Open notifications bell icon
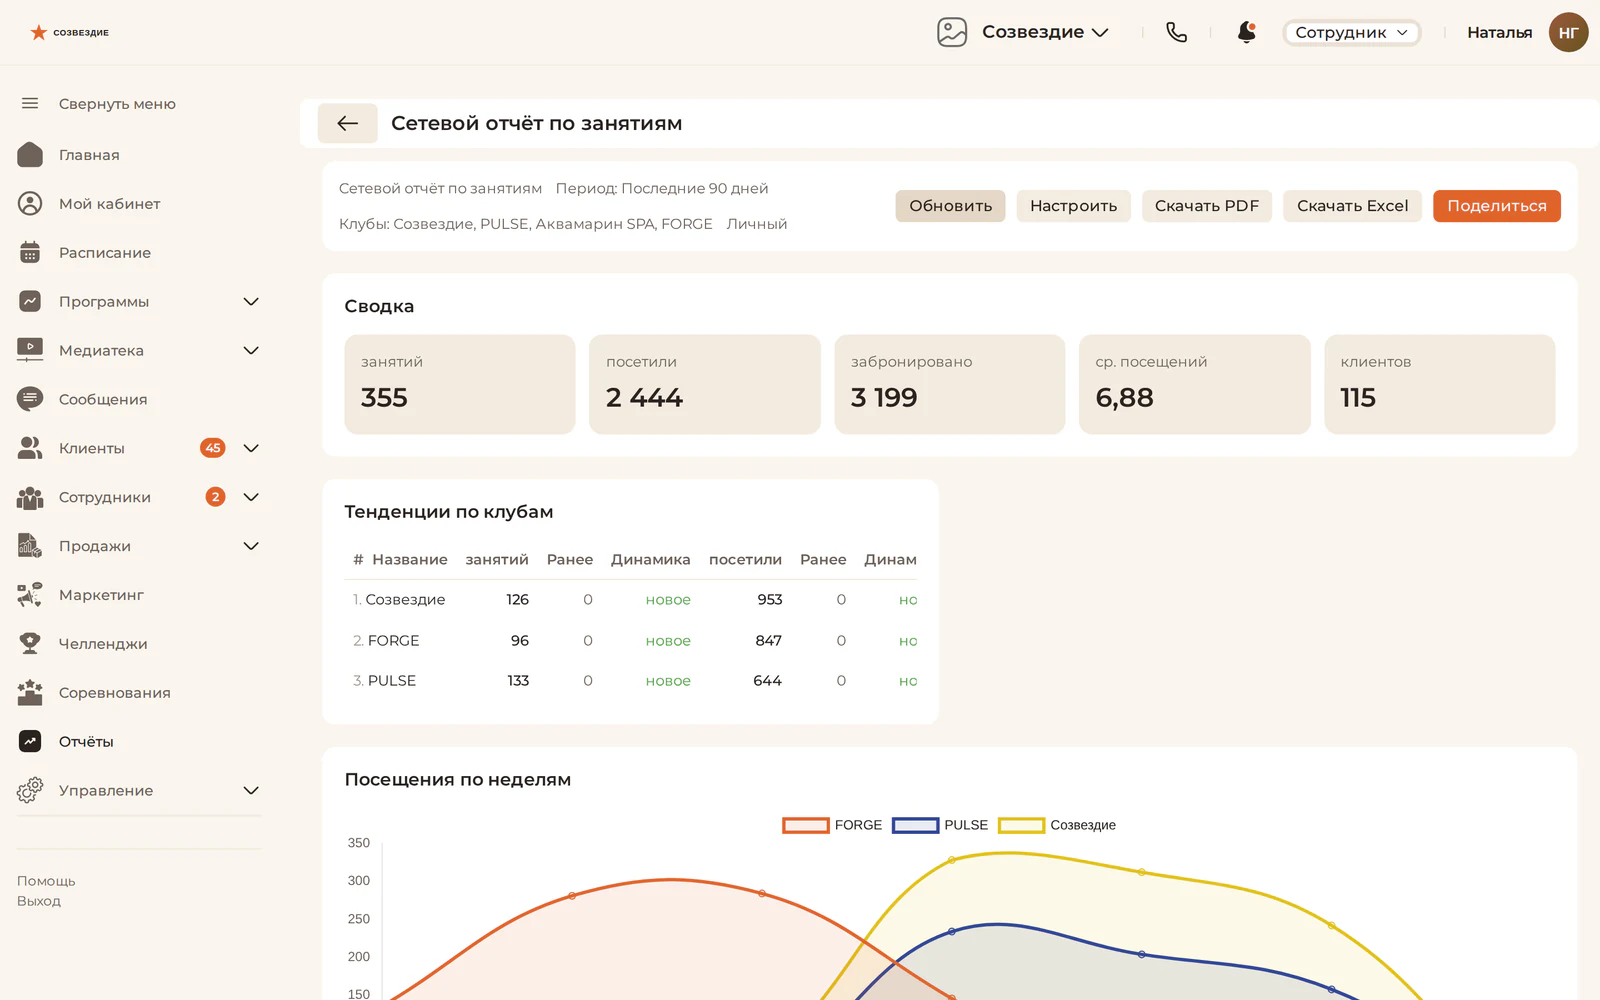 (x=1246, y=32)
